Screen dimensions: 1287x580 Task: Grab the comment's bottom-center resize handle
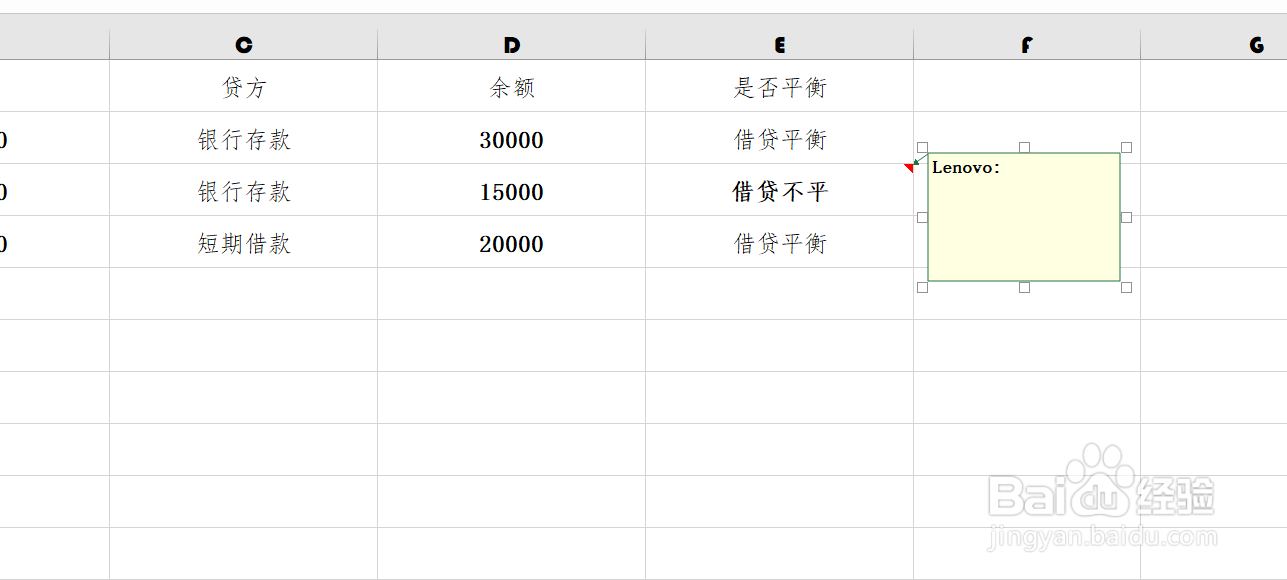click(x=1024, y=287)
